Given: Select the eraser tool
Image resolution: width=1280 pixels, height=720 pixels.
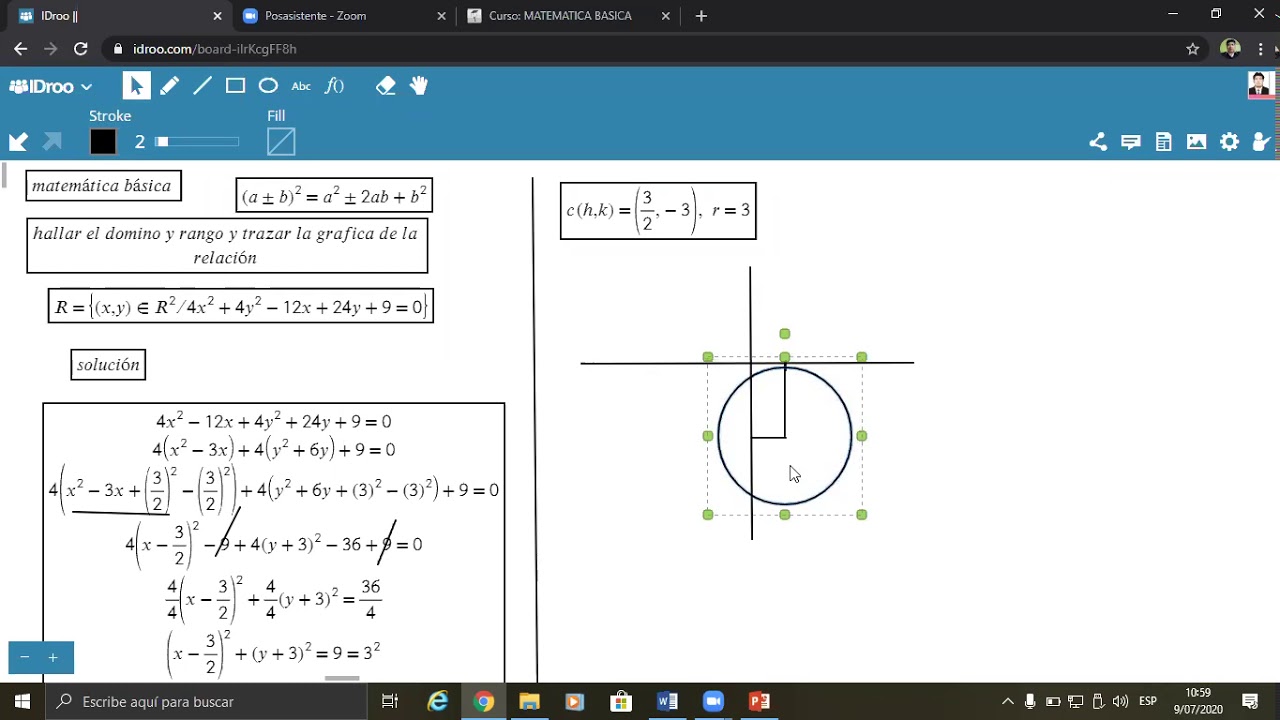Looking at the screenshot, I should [385, 86].
